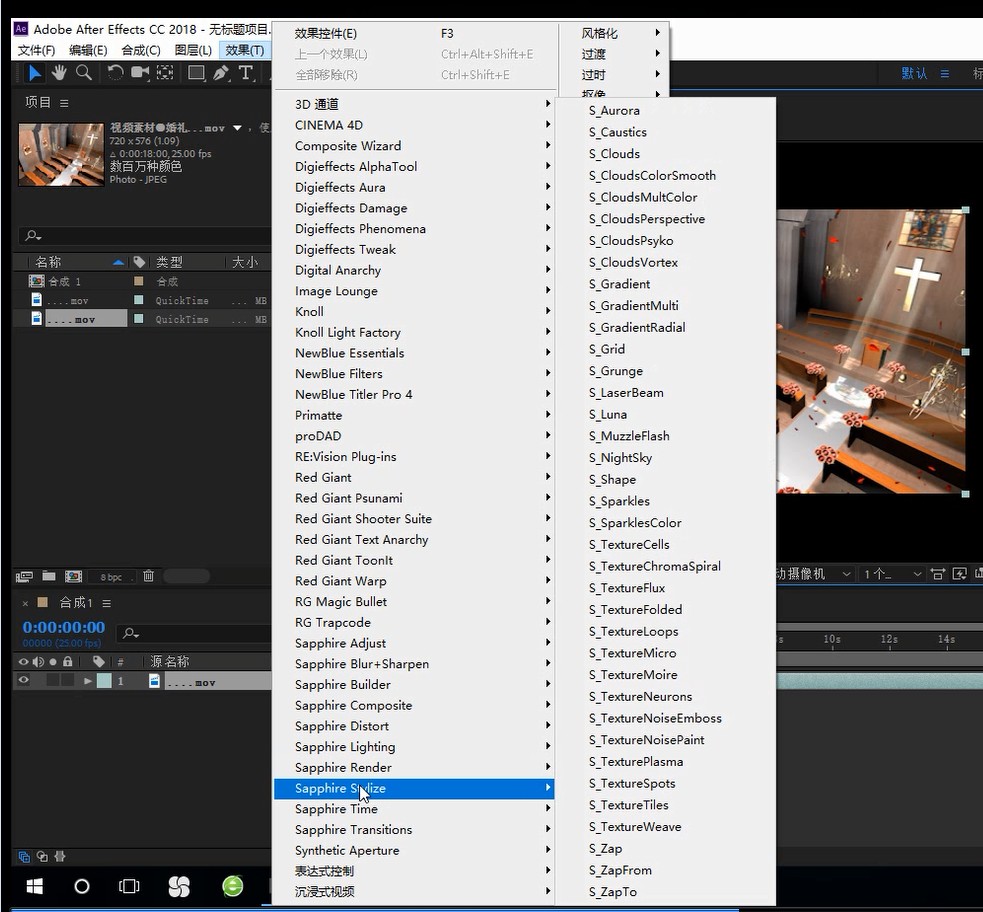The height and width of the screenshot is (912, 983).
Task: Open the green browser icon in taskbar
Action: tap(233, 886)
